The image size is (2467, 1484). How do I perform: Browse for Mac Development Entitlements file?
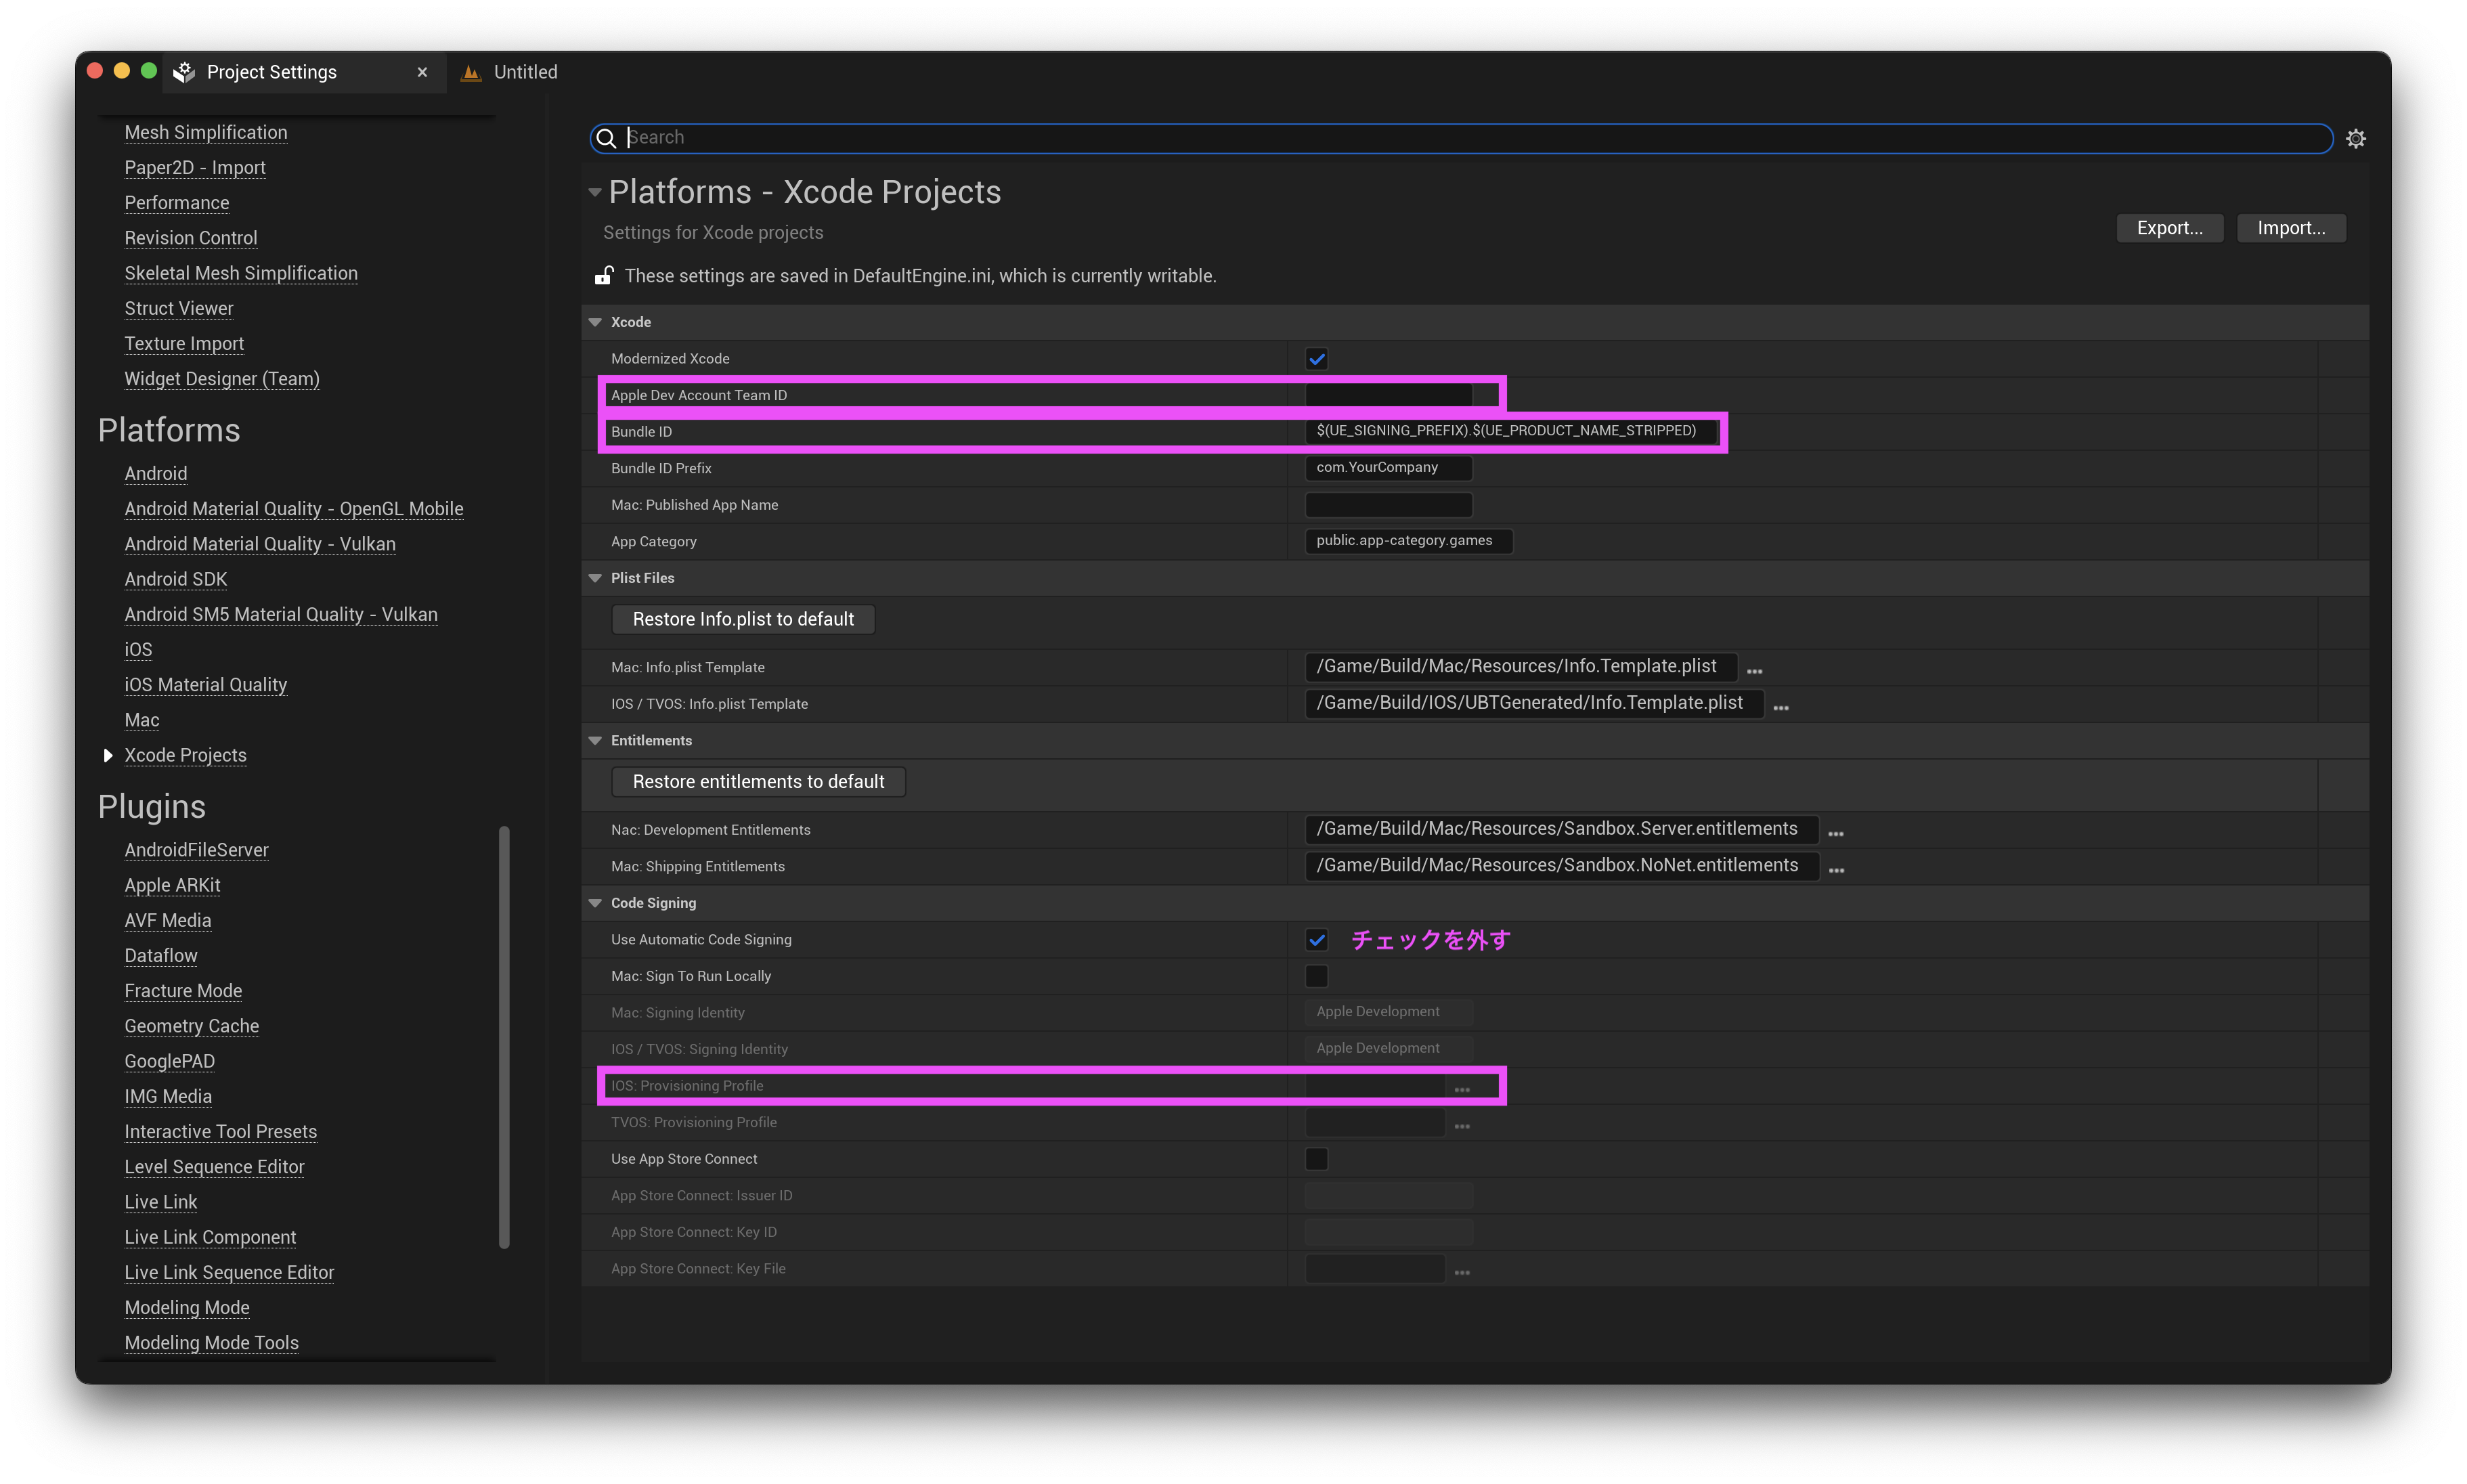point(1836,833)
